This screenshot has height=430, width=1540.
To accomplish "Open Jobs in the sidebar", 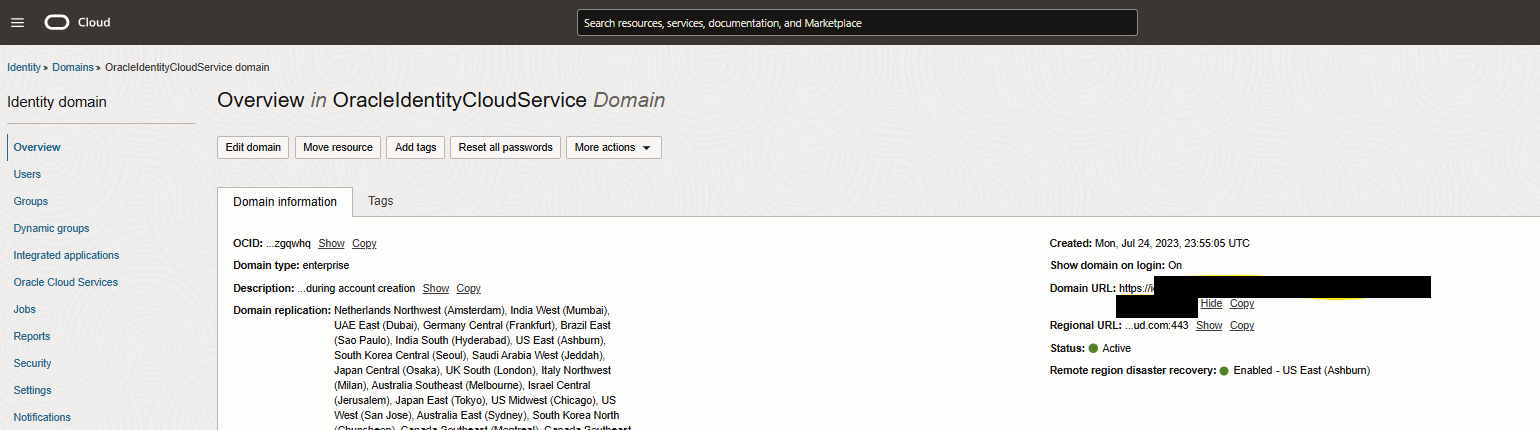I will (24, 309).
